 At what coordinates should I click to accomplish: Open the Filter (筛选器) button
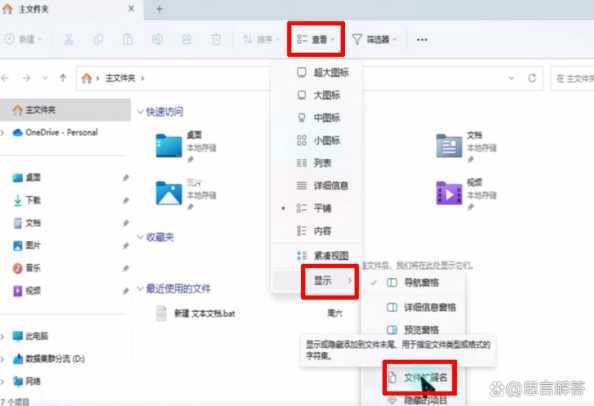point(374,39)
